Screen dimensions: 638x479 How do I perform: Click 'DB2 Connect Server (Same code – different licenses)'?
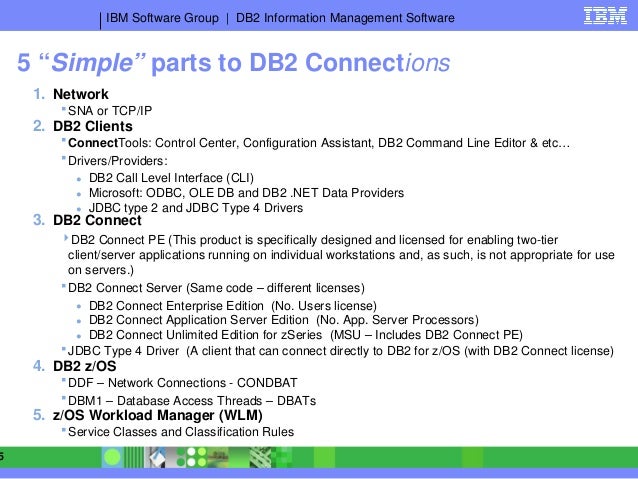[216, 288]
